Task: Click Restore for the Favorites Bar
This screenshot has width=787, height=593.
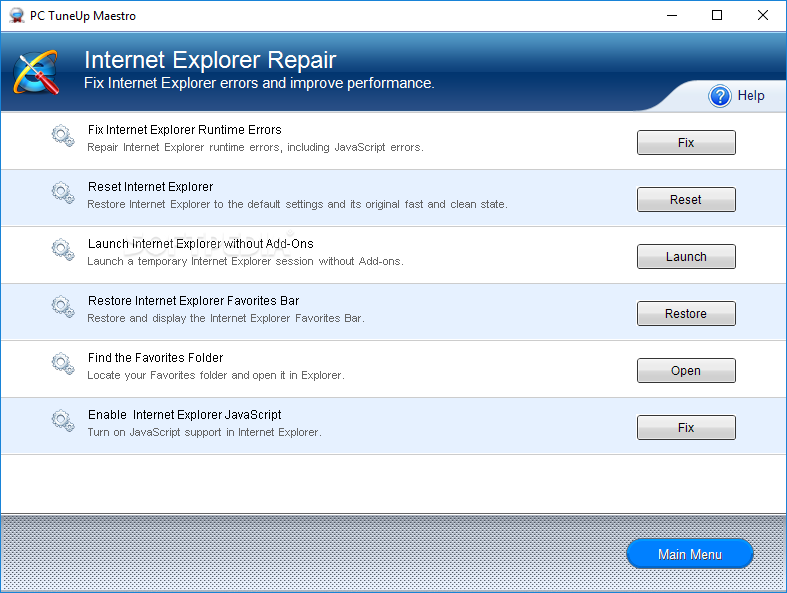Action: (x=686, y=314)
